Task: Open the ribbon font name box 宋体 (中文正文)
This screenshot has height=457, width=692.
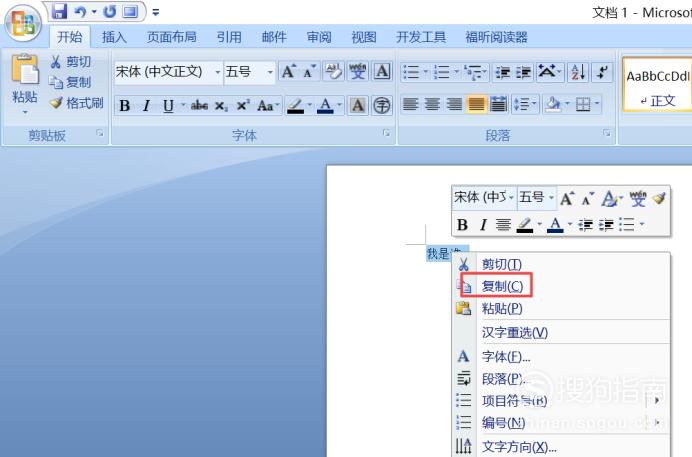Action: [168, 71]
